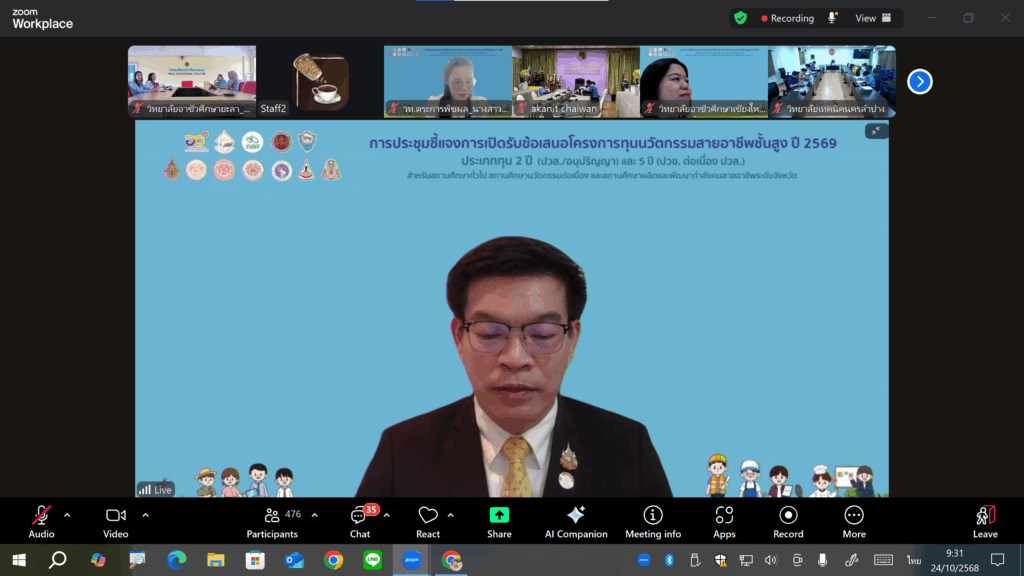Expand video options arrow next to Video

tap(145, 515)
